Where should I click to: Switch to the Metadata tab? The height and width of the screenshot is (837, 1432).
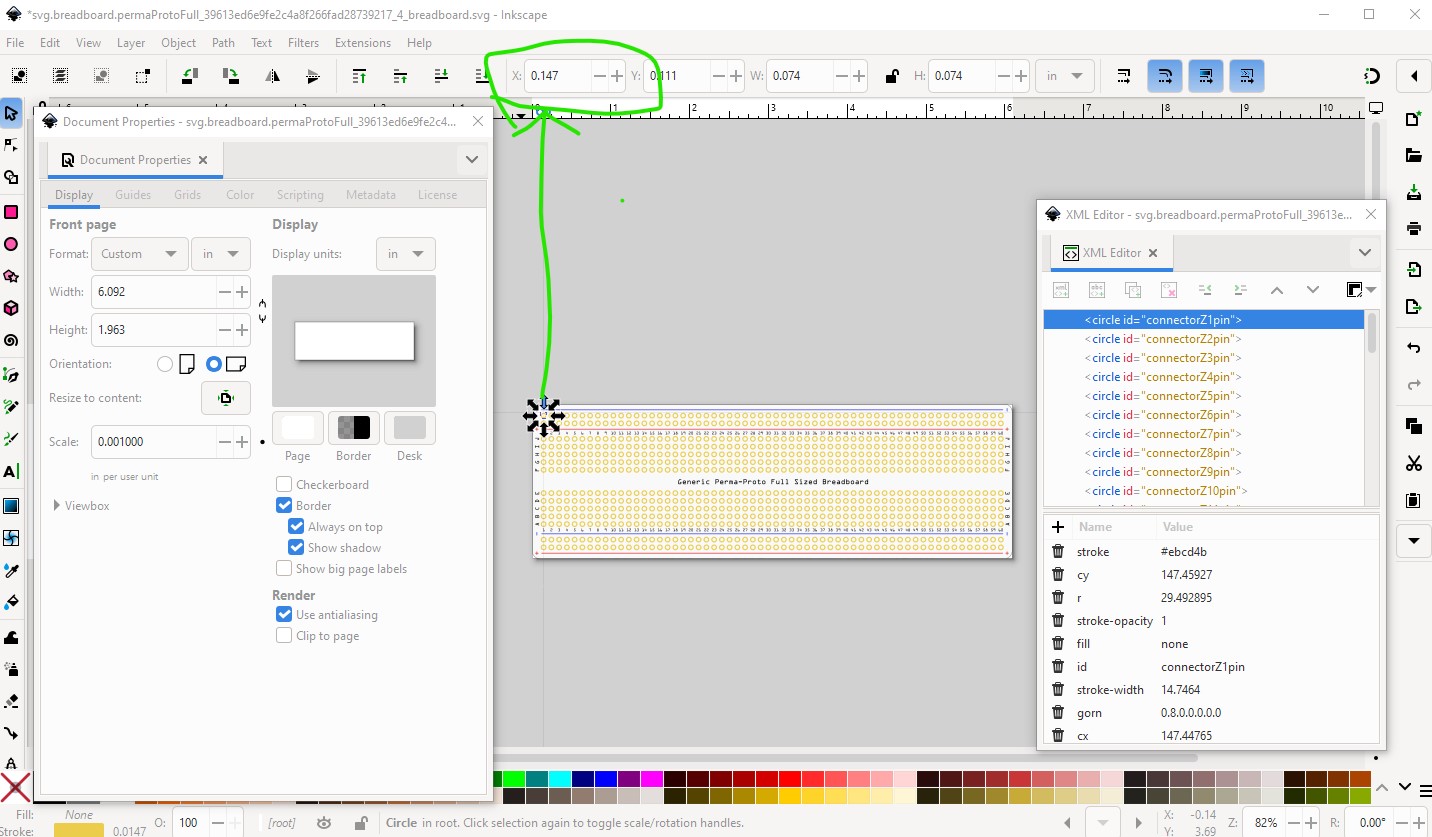coord(371,195)
